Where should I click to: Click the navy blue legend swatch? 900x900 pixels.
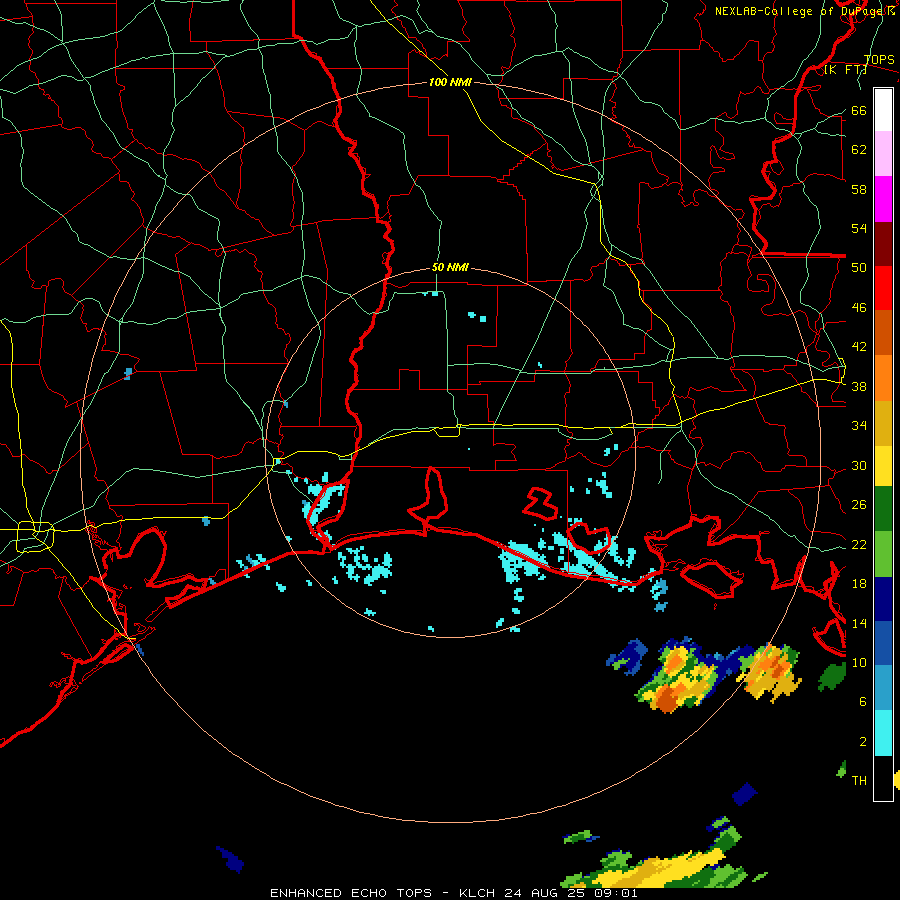883,599
